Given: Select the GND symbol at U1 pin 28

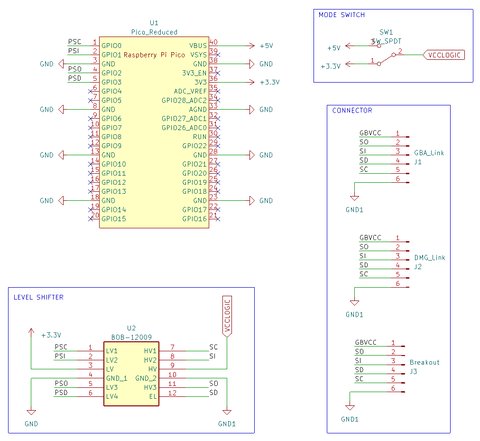Looking at the screenshot, I should point(261,155).
